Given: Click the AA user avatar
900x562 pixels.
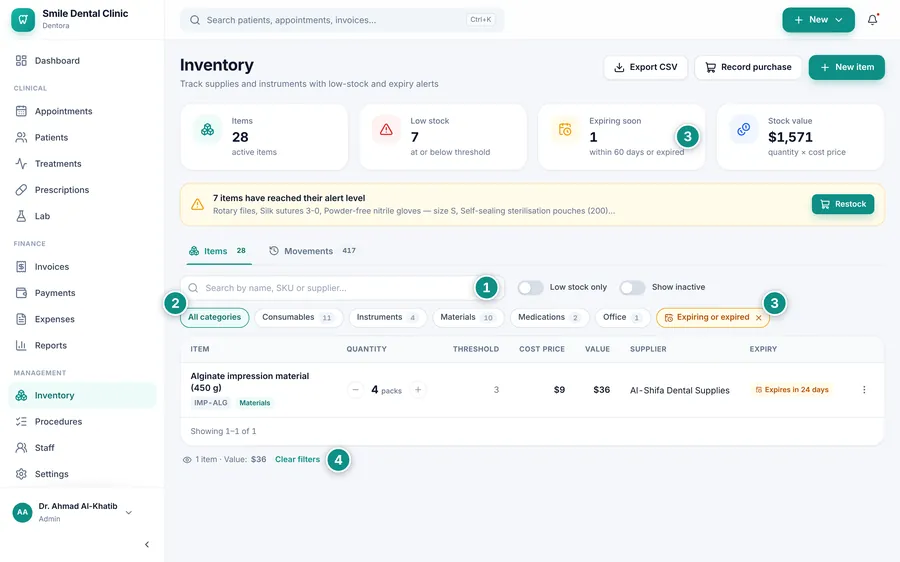Looking at the screenshot, I should (22, 512).
